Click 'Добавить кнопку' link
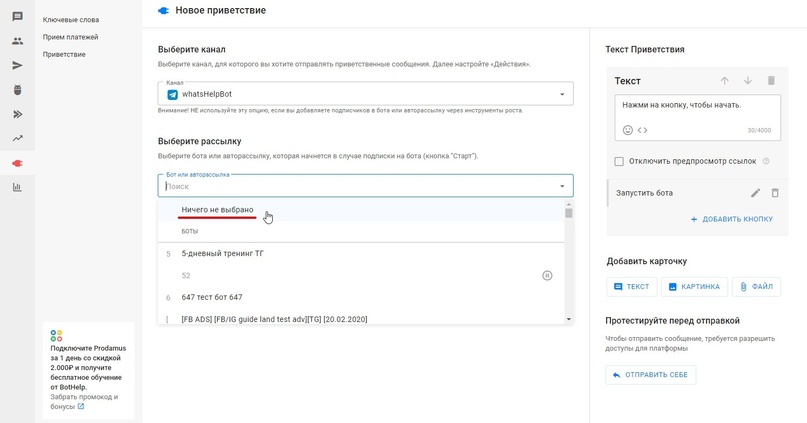This screenshot has height=423, width=807. [732, 219]
